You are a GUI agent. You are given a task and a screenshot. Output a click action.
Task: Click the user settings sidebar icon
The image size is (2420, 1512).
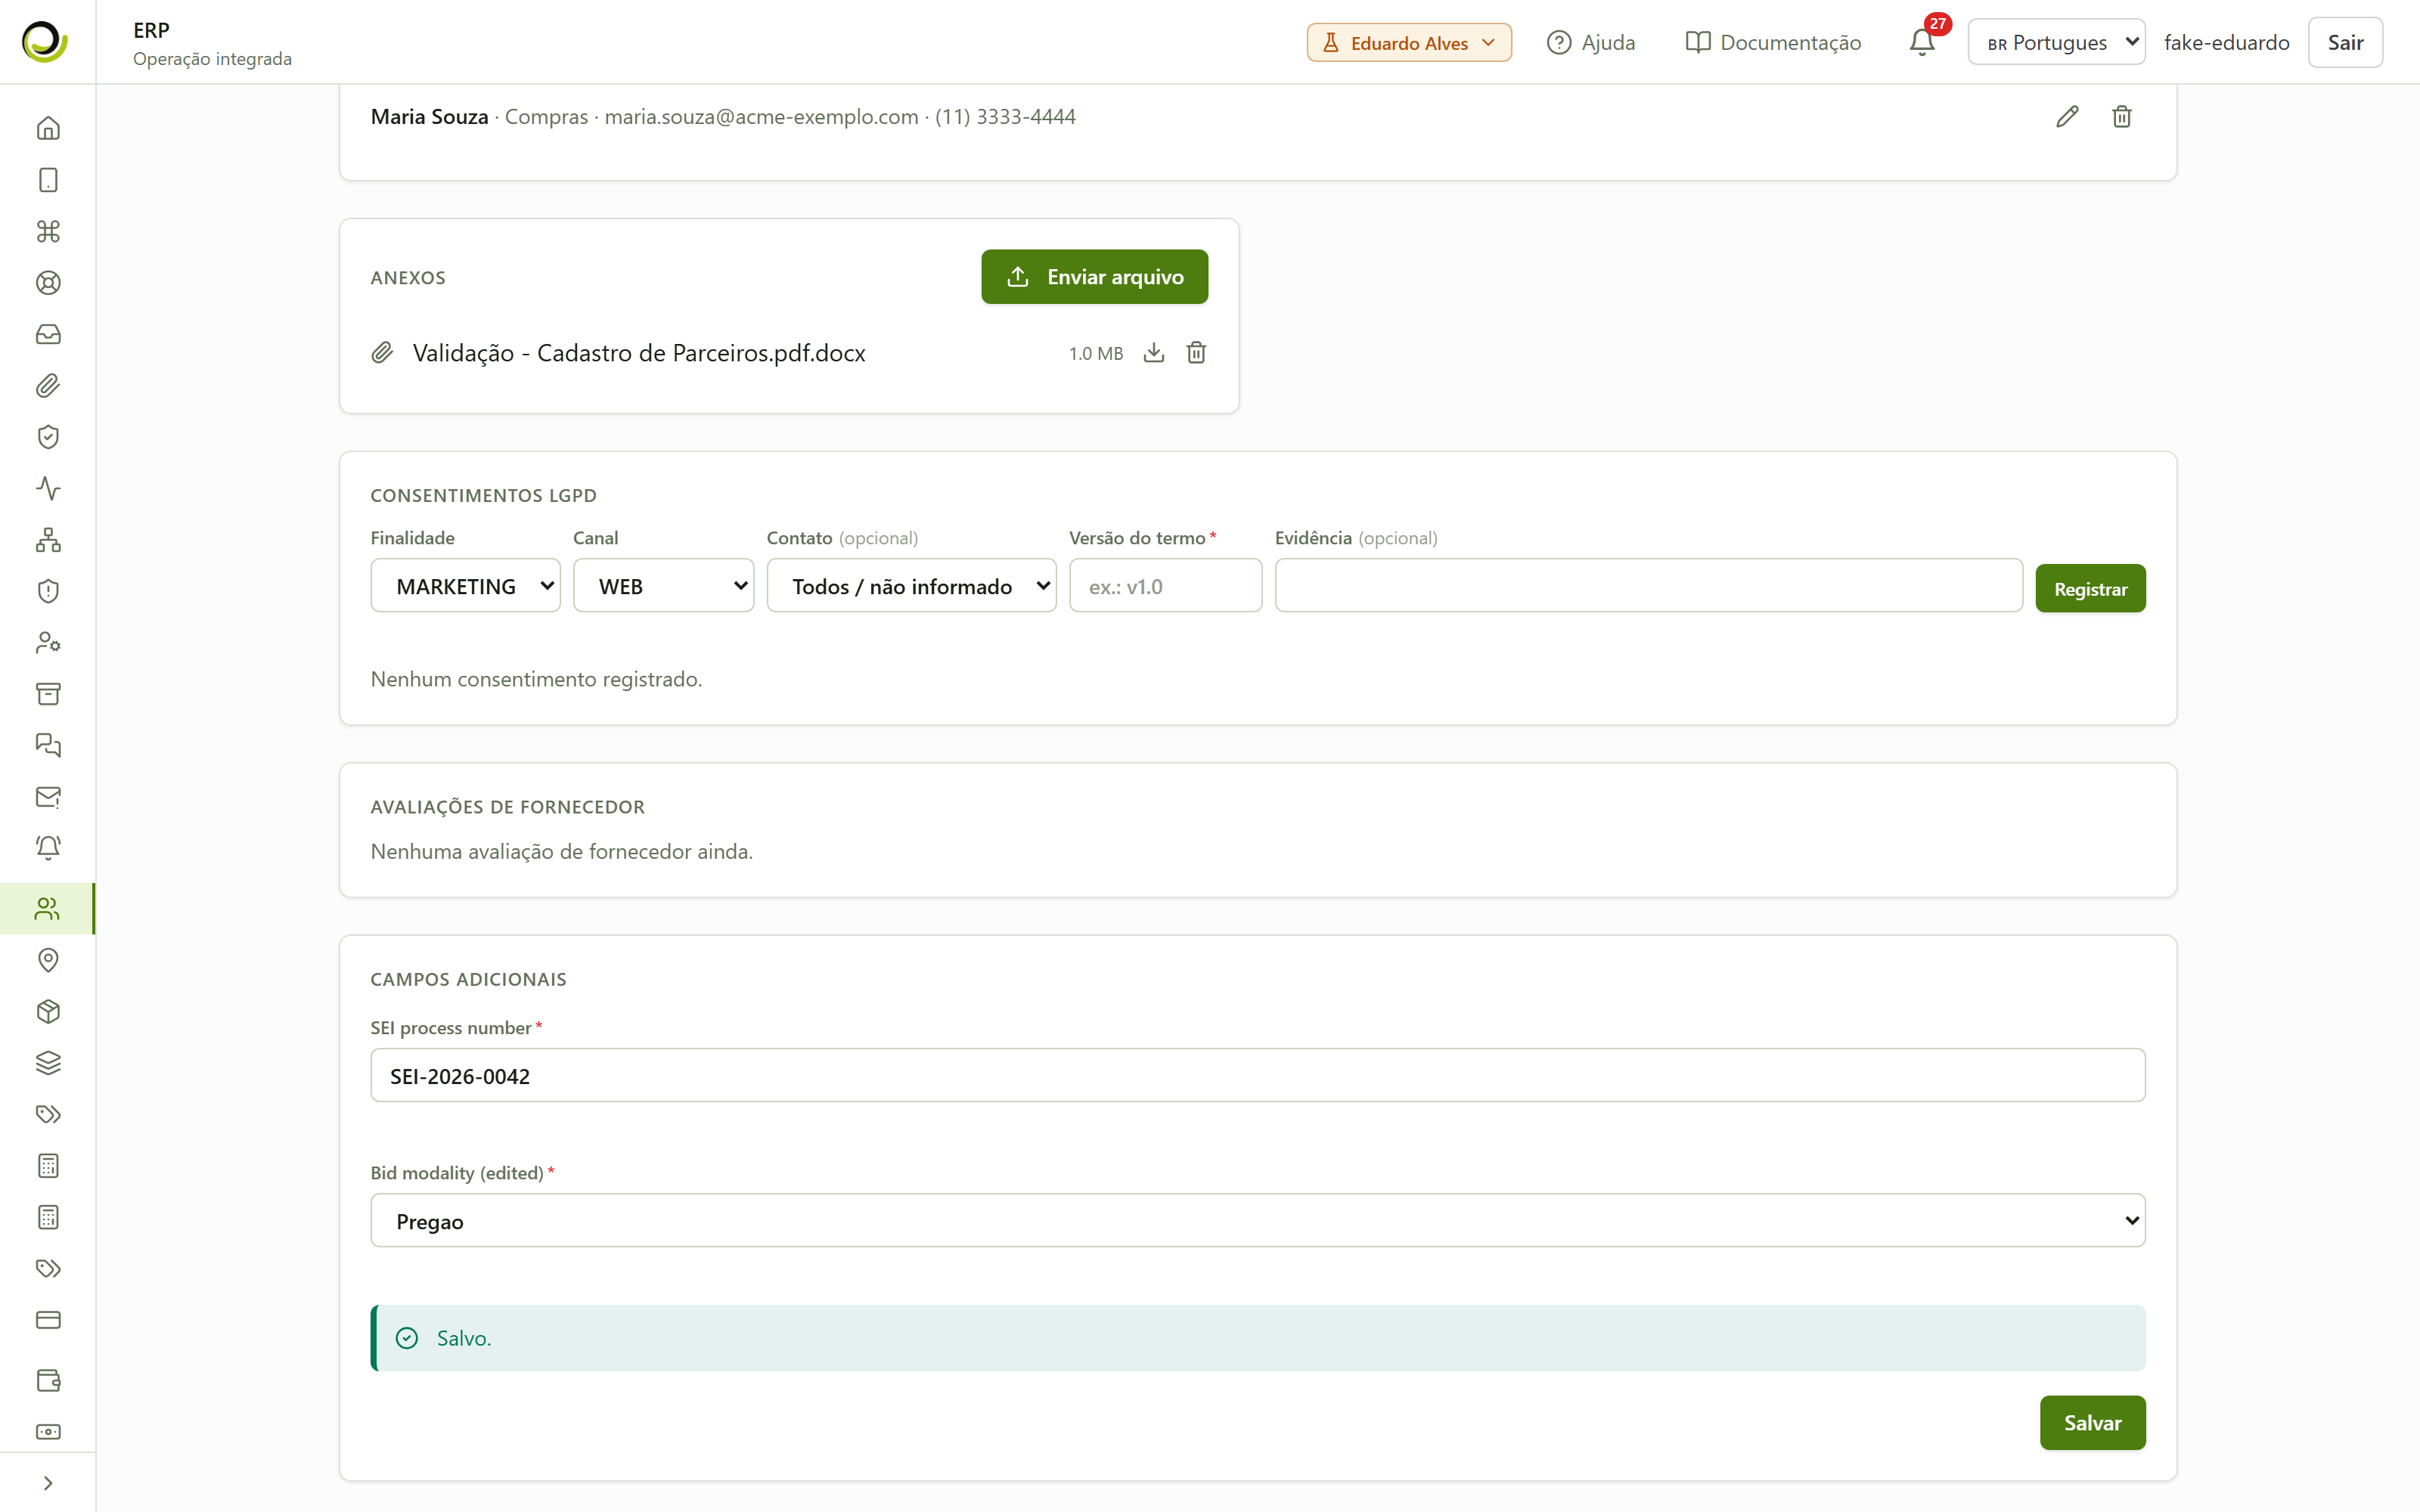48,642
